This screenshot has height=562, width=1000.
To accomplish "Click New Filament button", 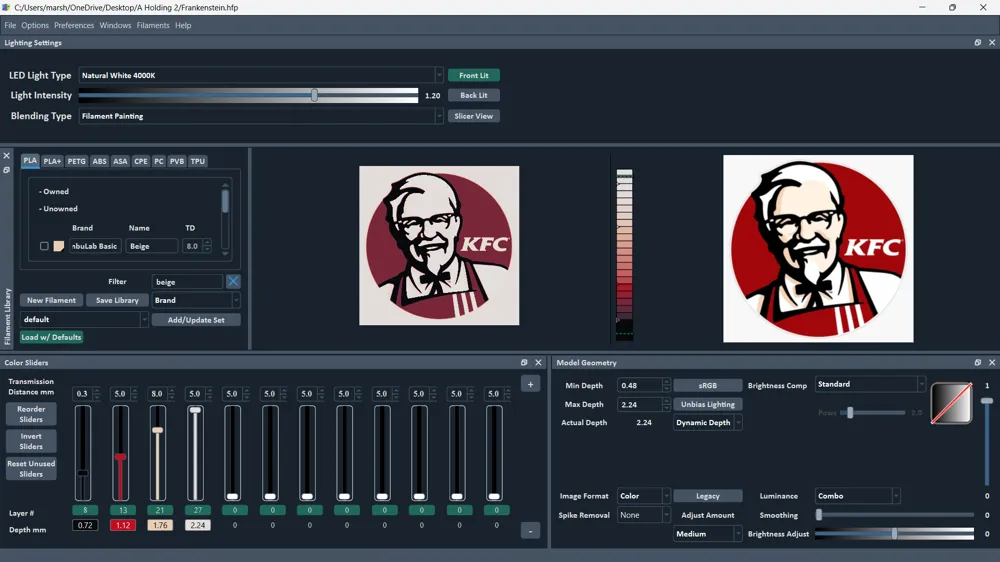I will click(x=51, y=300).
